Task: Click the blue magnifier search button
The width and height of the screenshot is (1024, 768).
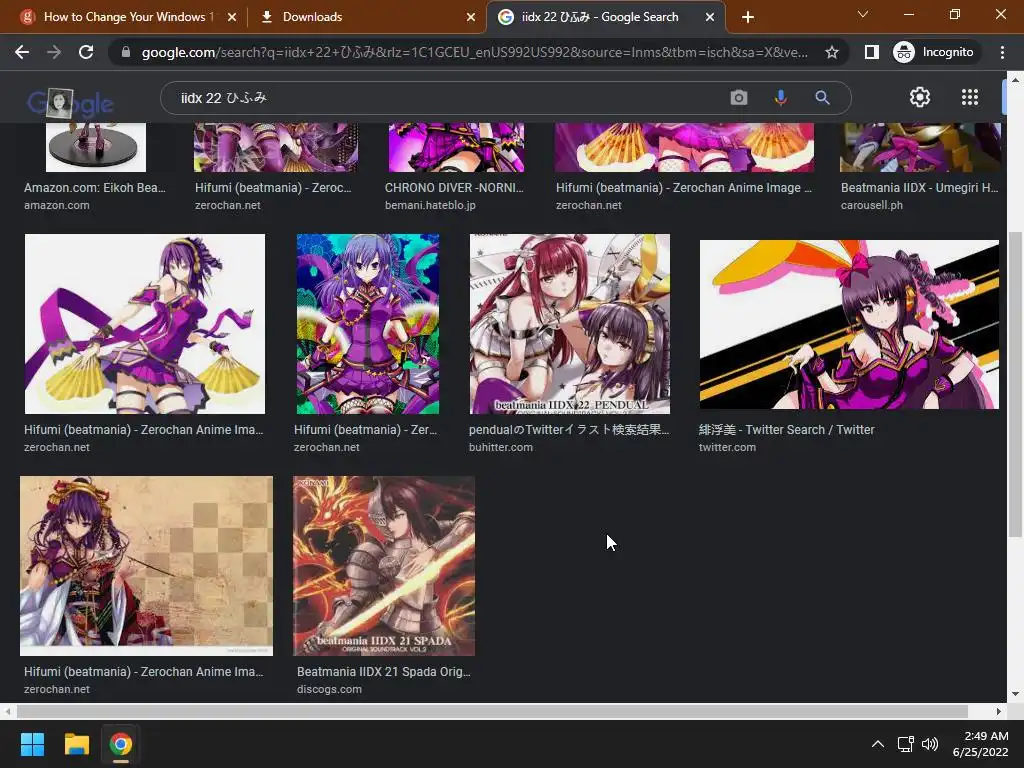Action: click(822, 98)
